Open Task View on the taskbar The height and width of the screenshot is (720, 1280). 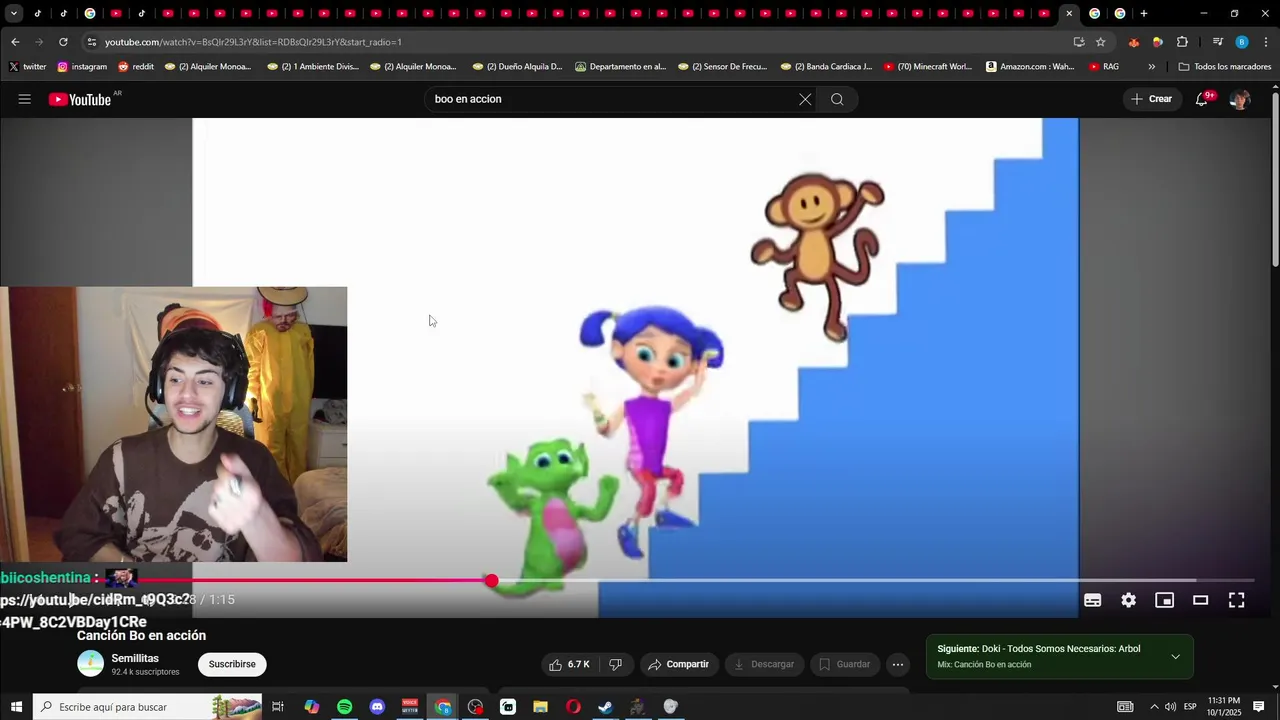[x=278, y=707]
